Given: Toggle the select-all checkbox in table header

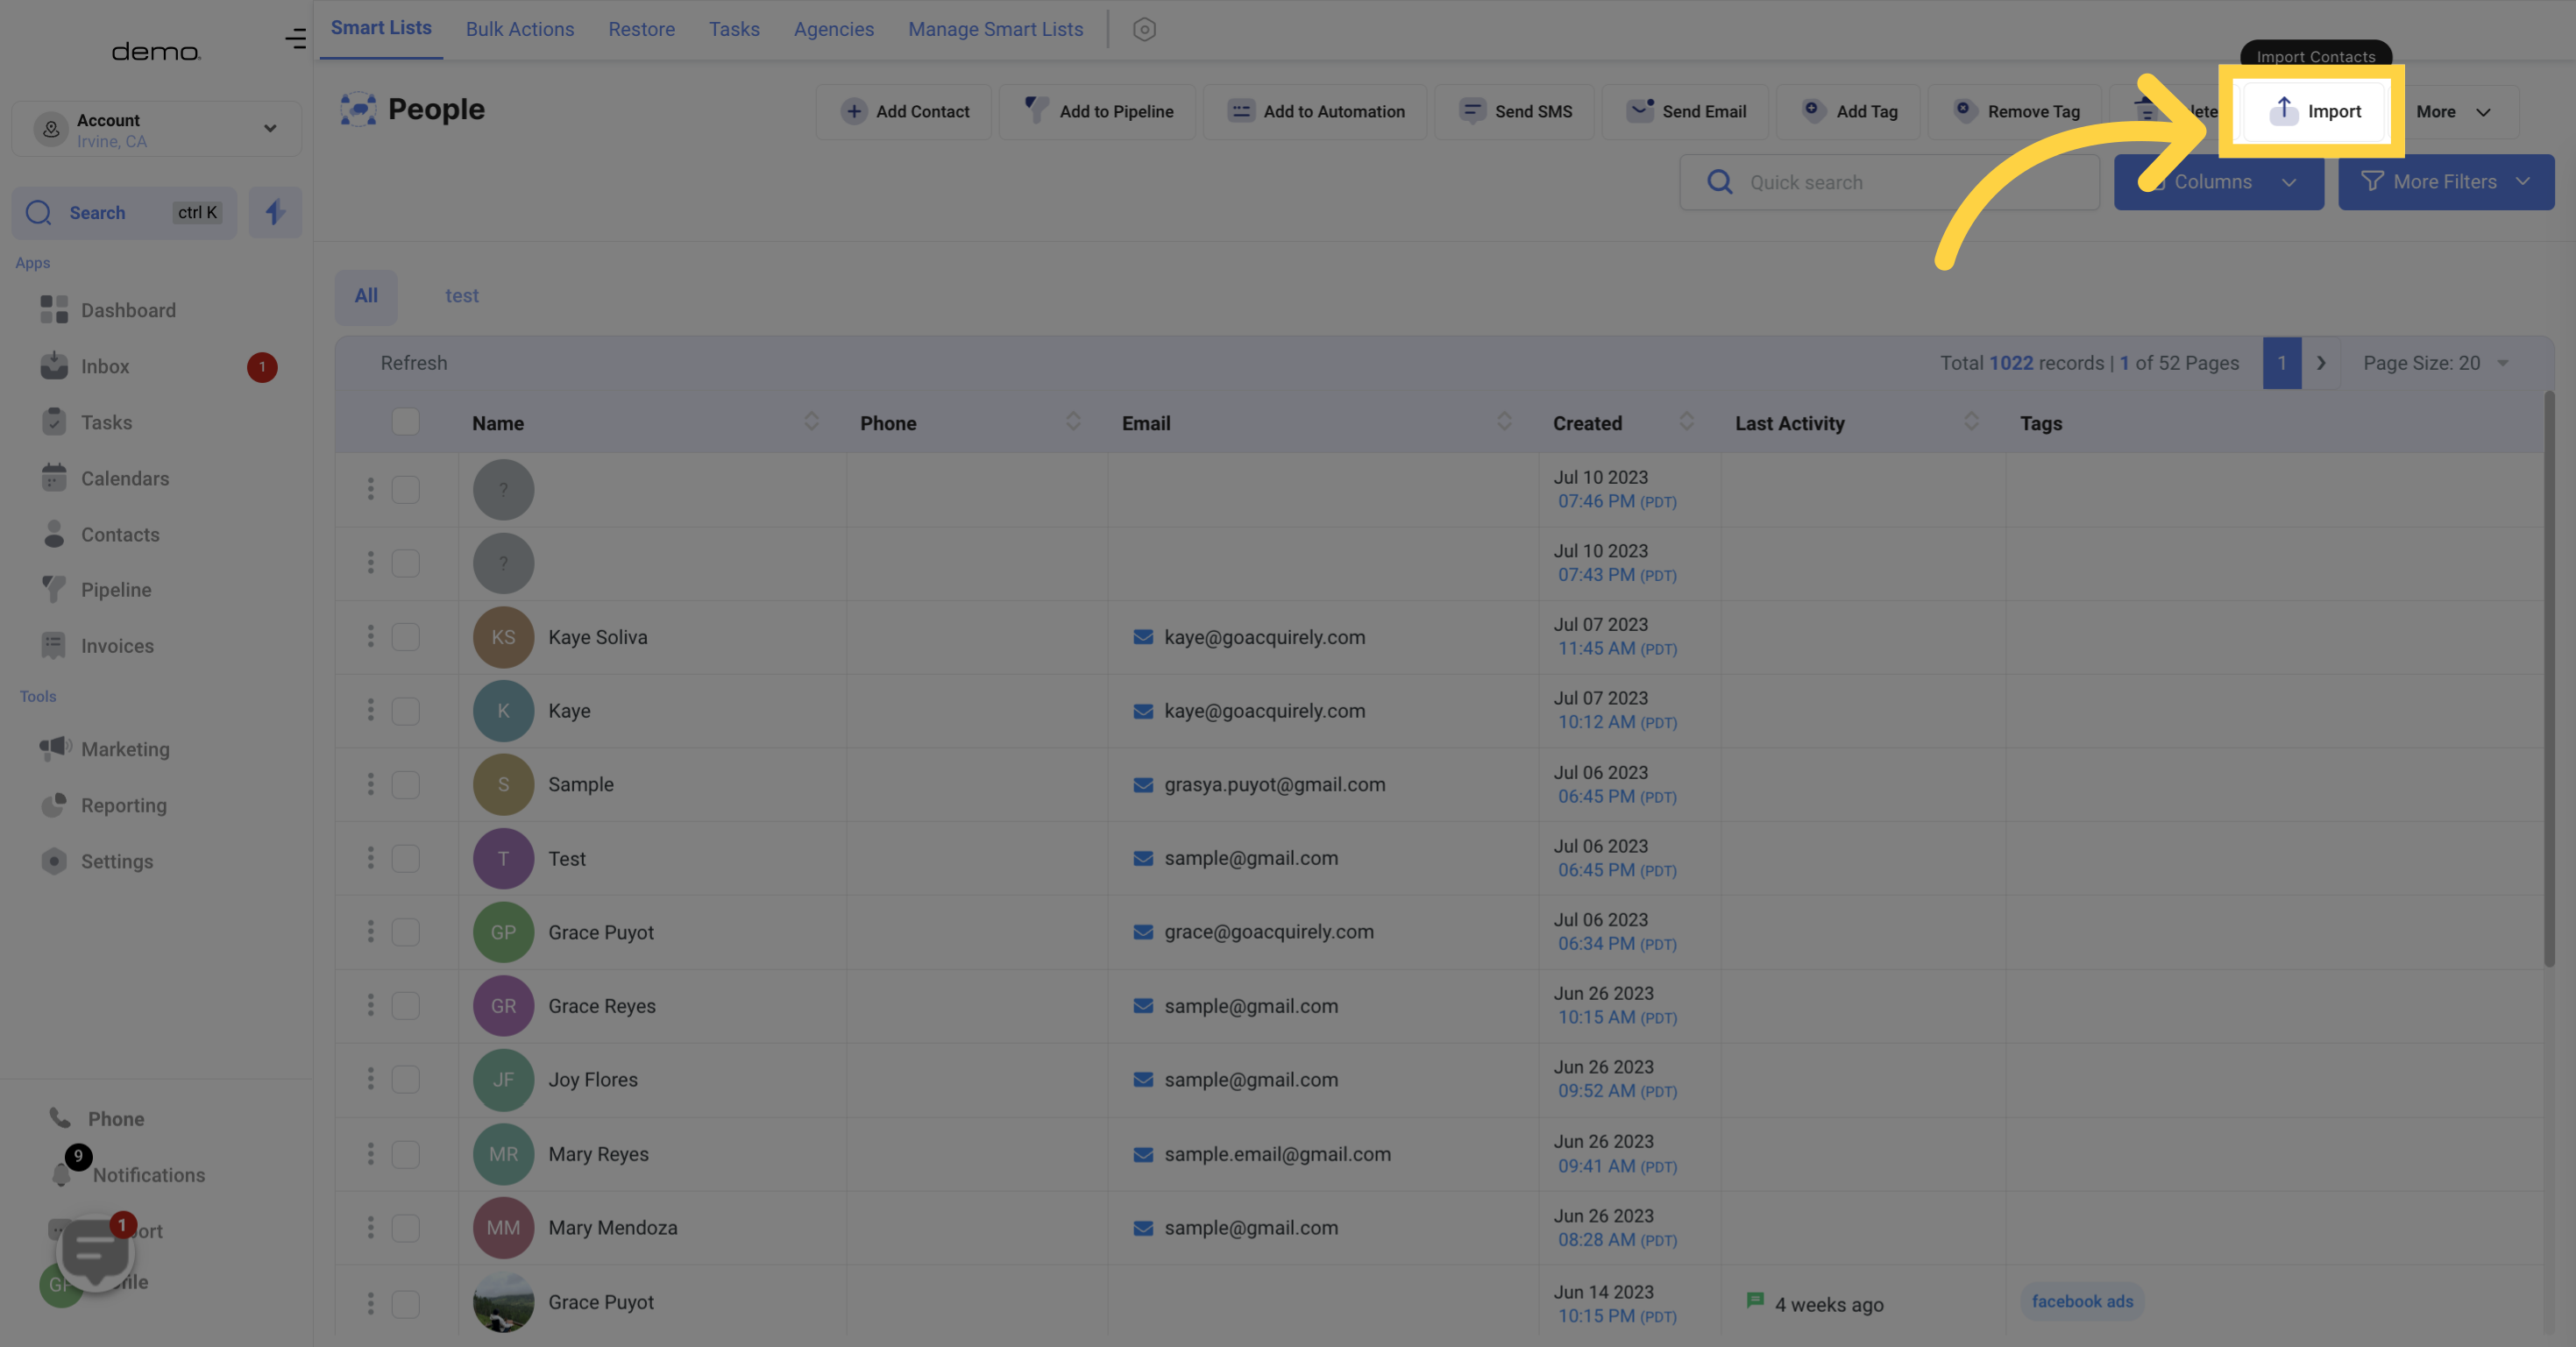Looking at the screenshot, I should (x=405, y=422).
